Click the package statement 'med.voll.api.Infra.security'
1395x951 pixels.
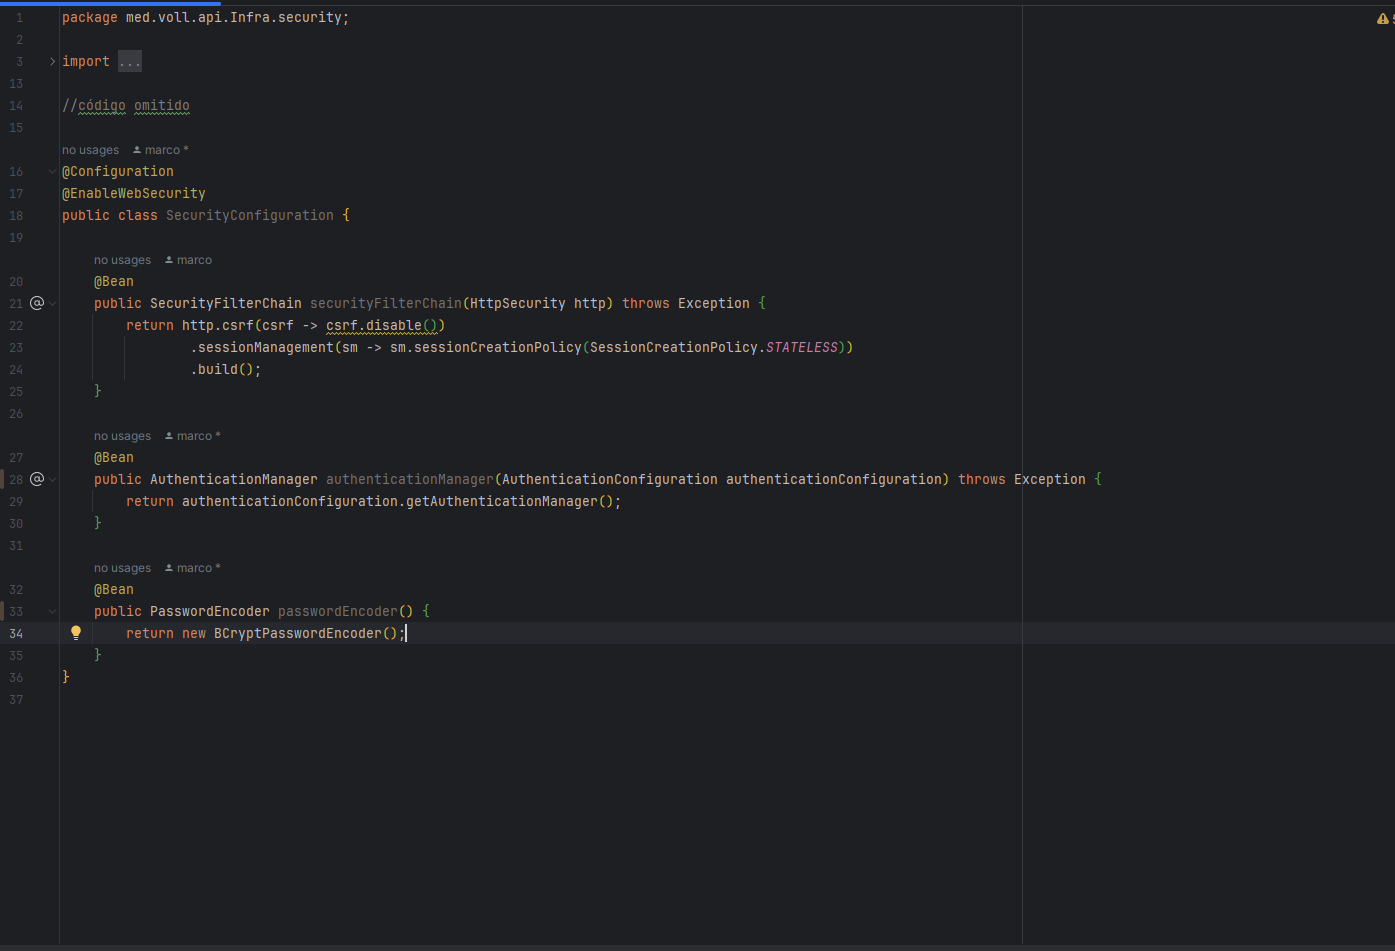(234, 17)
